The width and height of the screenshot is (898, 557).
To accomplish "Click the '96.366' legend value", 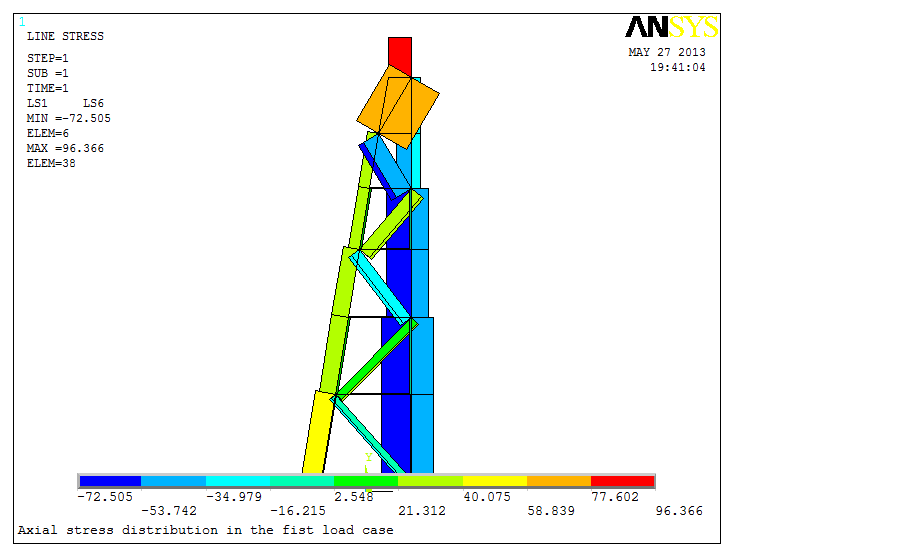I will pyautogui.click(x=679, y=511).
